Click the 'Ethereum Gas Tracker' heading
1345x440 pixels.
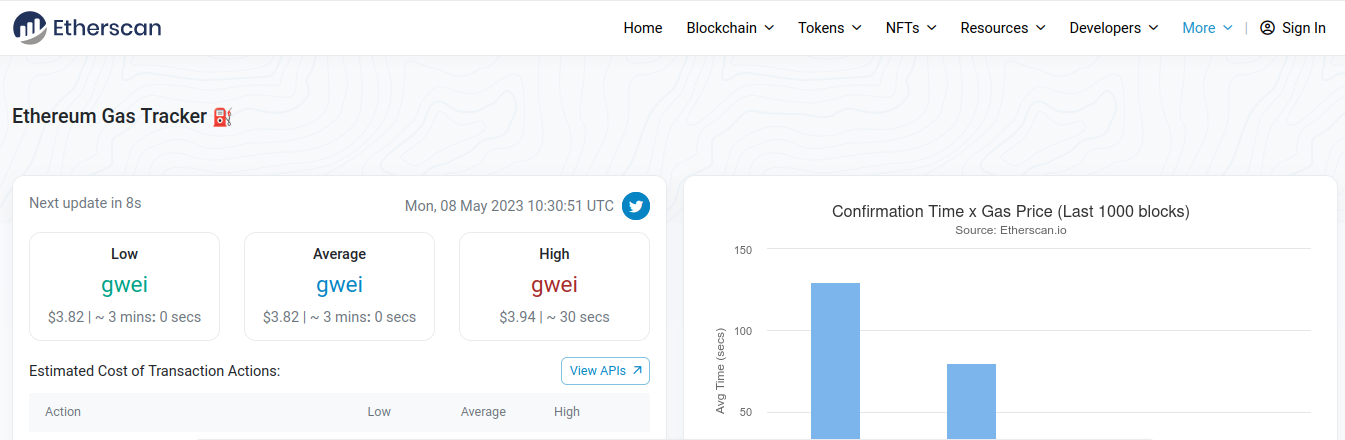pos(109,117)
